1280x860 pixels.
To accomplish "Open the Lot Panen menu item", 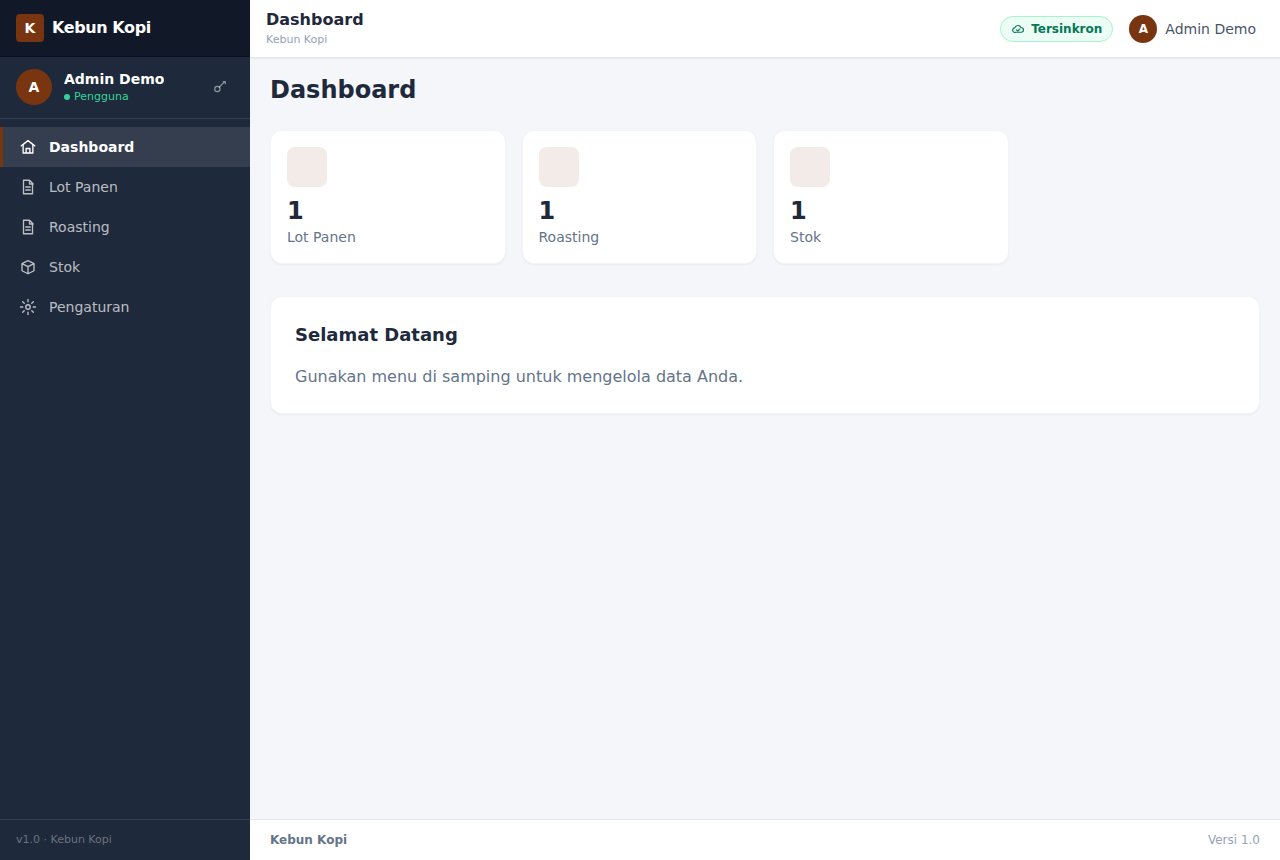I will pos(125,187).
